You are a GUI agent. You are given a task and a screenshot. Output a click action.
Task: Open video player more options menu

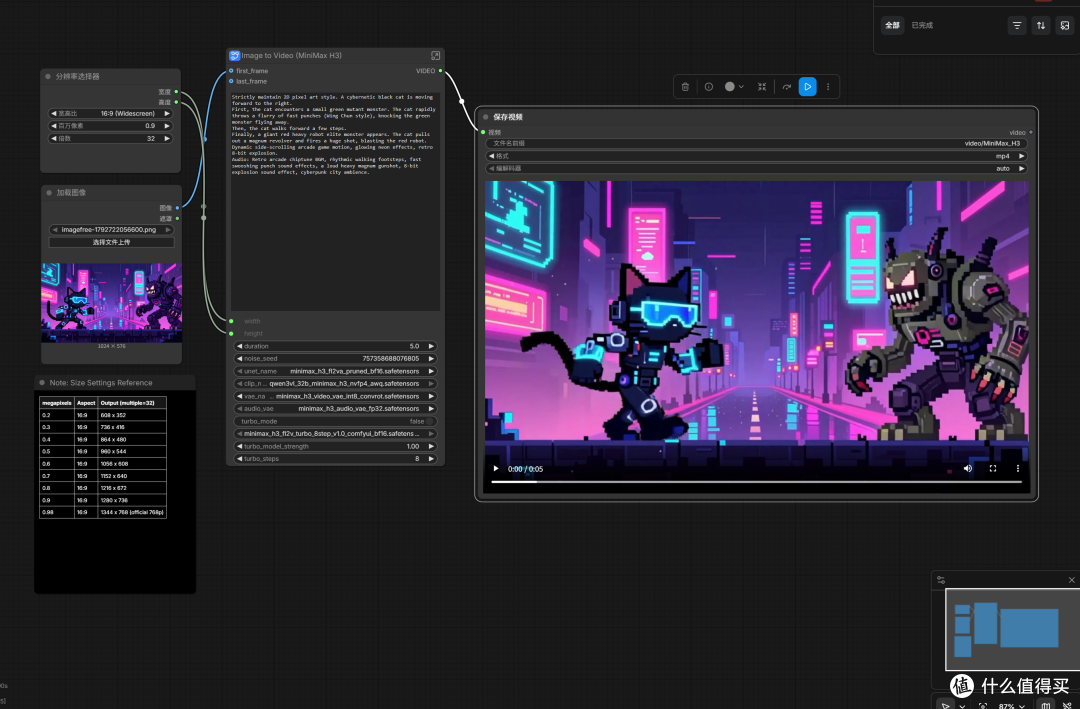click(1017, 469)
